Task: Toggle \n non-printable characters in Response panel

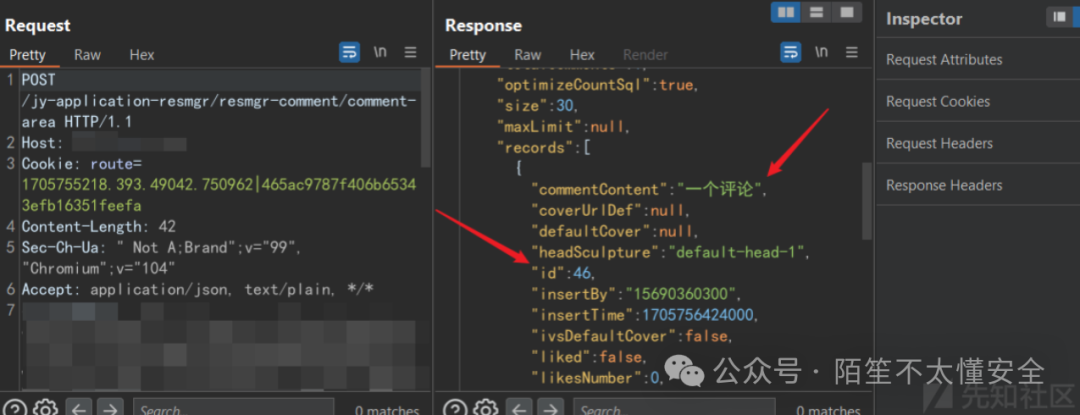Action: coord(821,52)
